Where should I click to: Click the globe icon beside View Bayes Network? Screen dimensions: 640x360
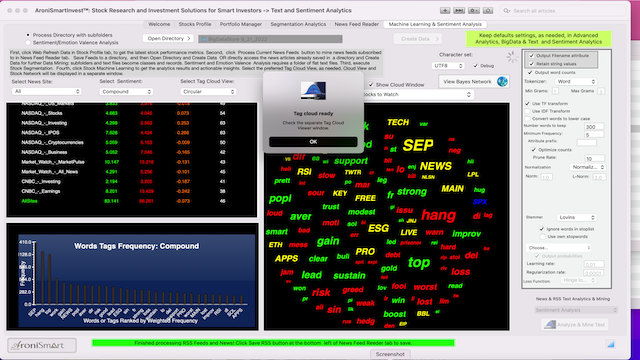click(x=502, y=81)
